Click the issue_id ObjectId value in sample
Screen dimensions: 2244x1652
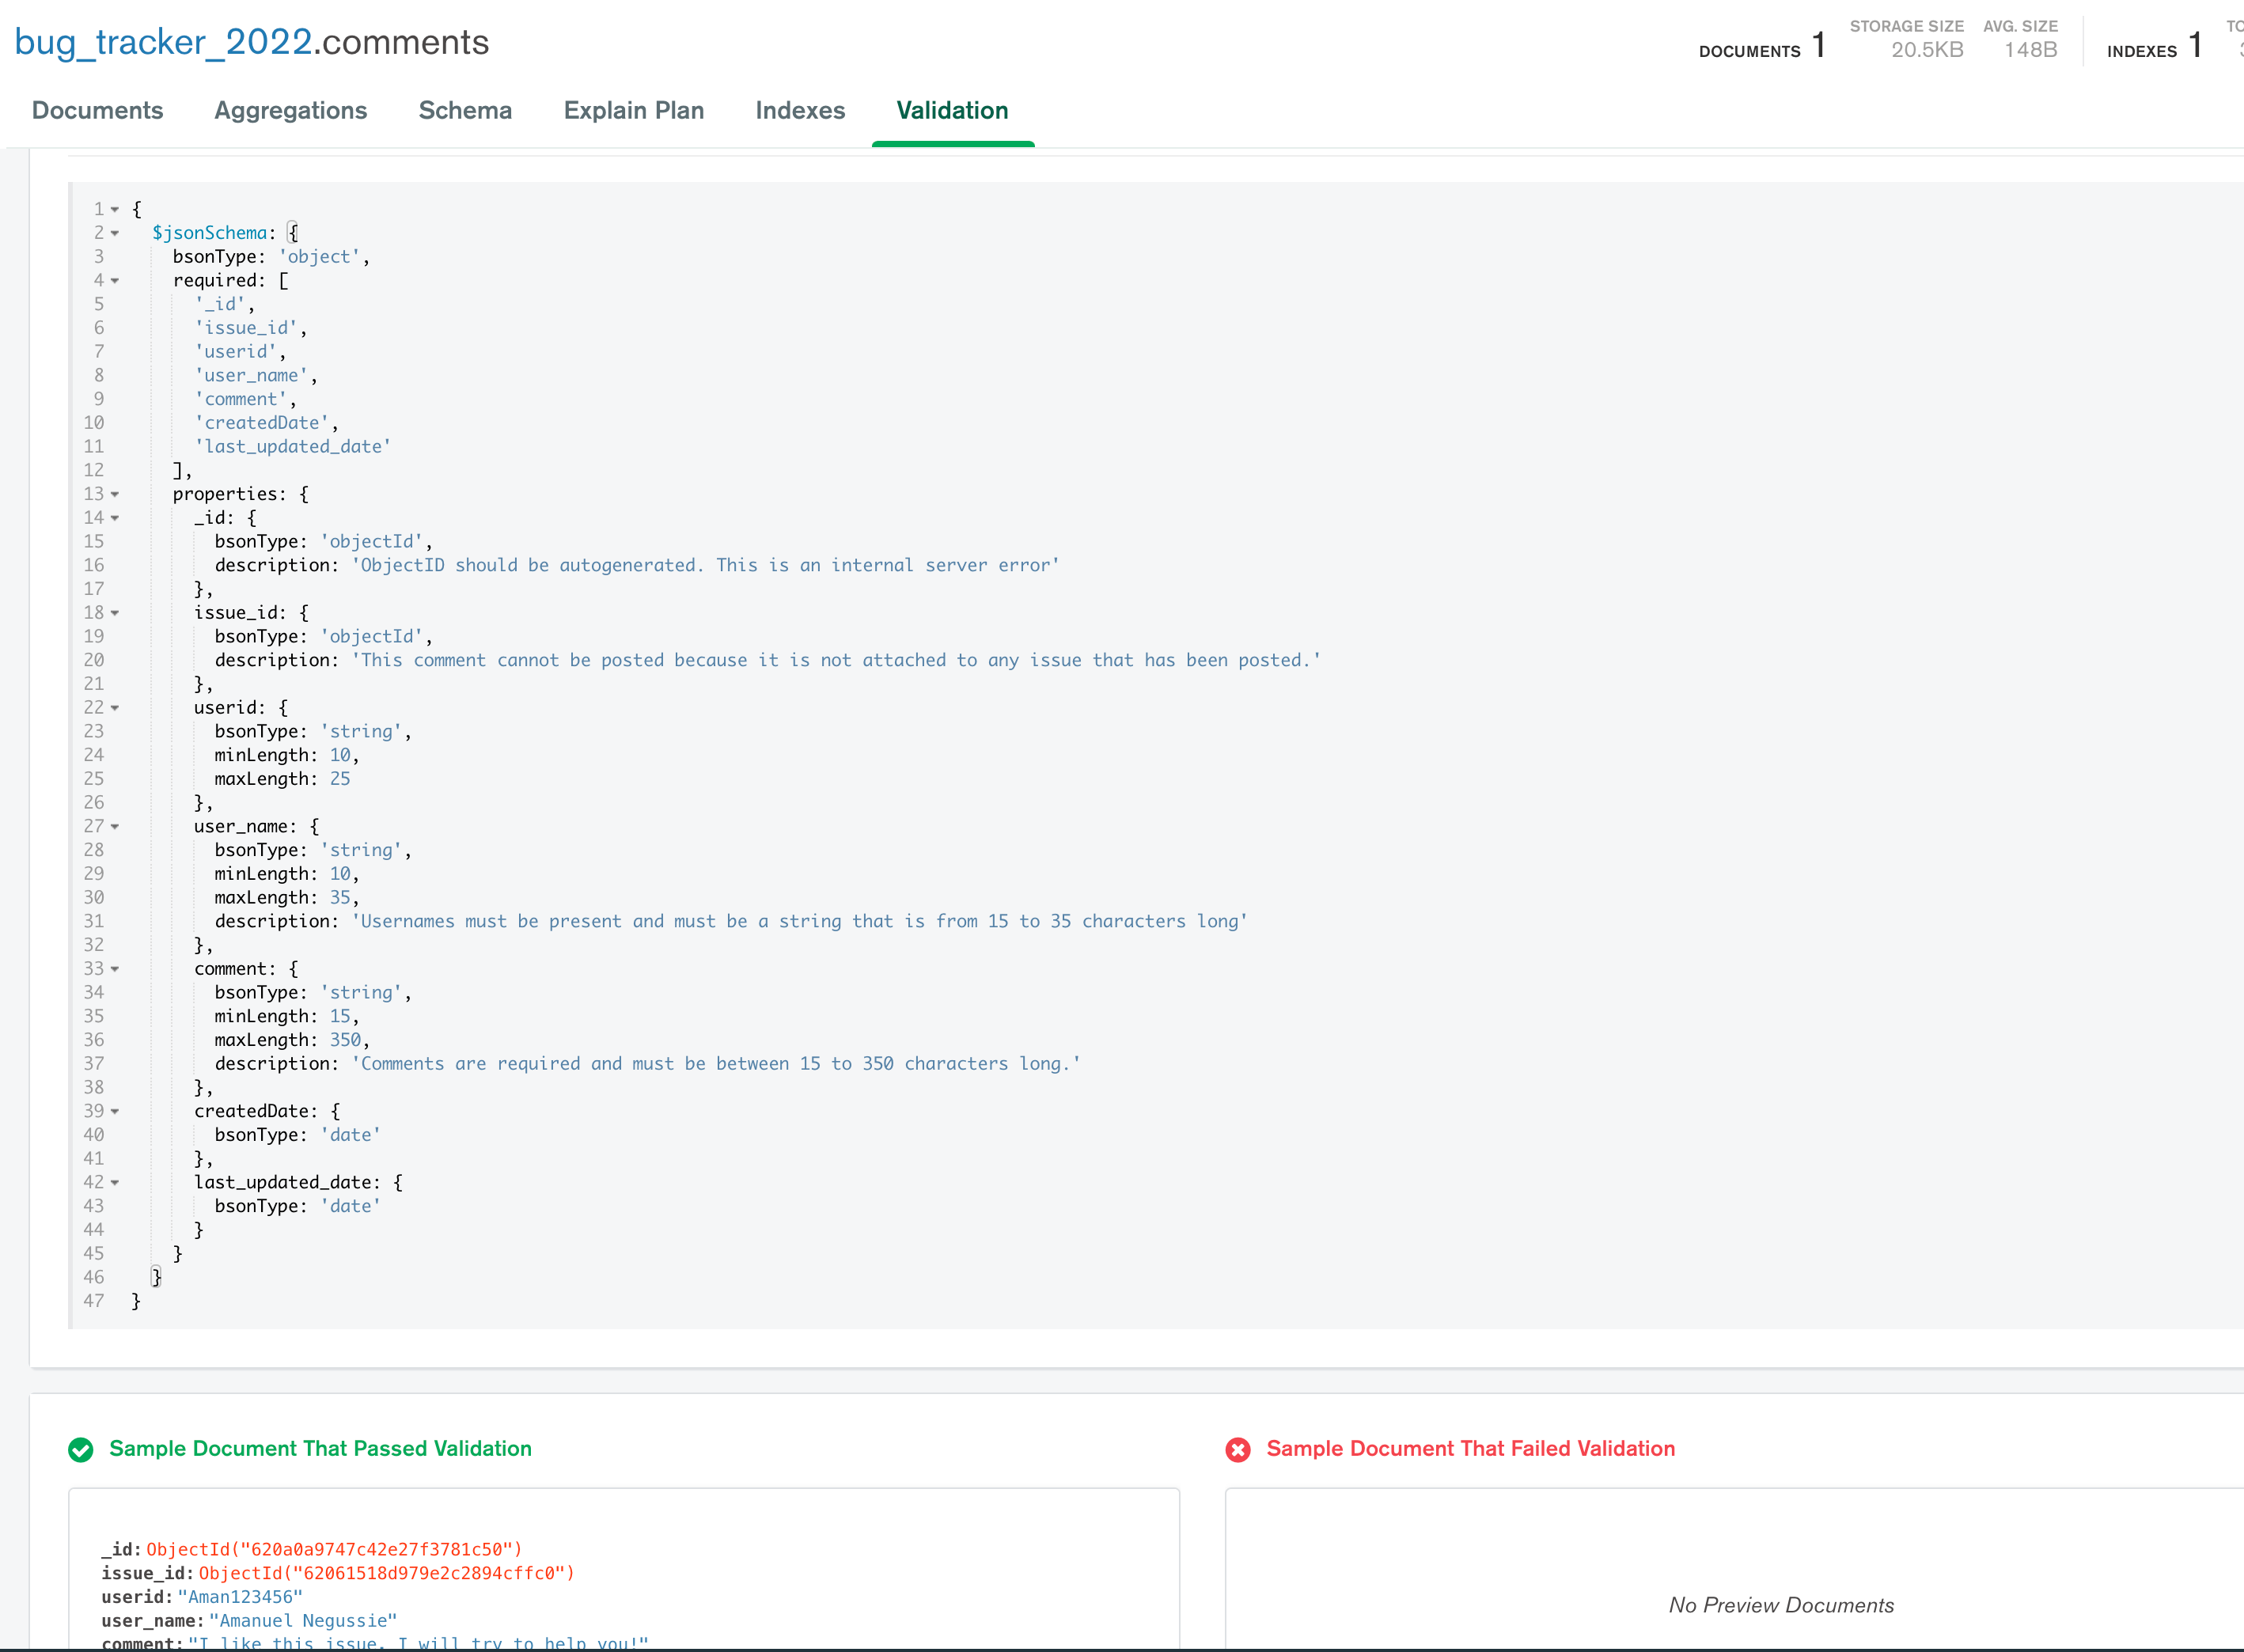coord(387,1573)
